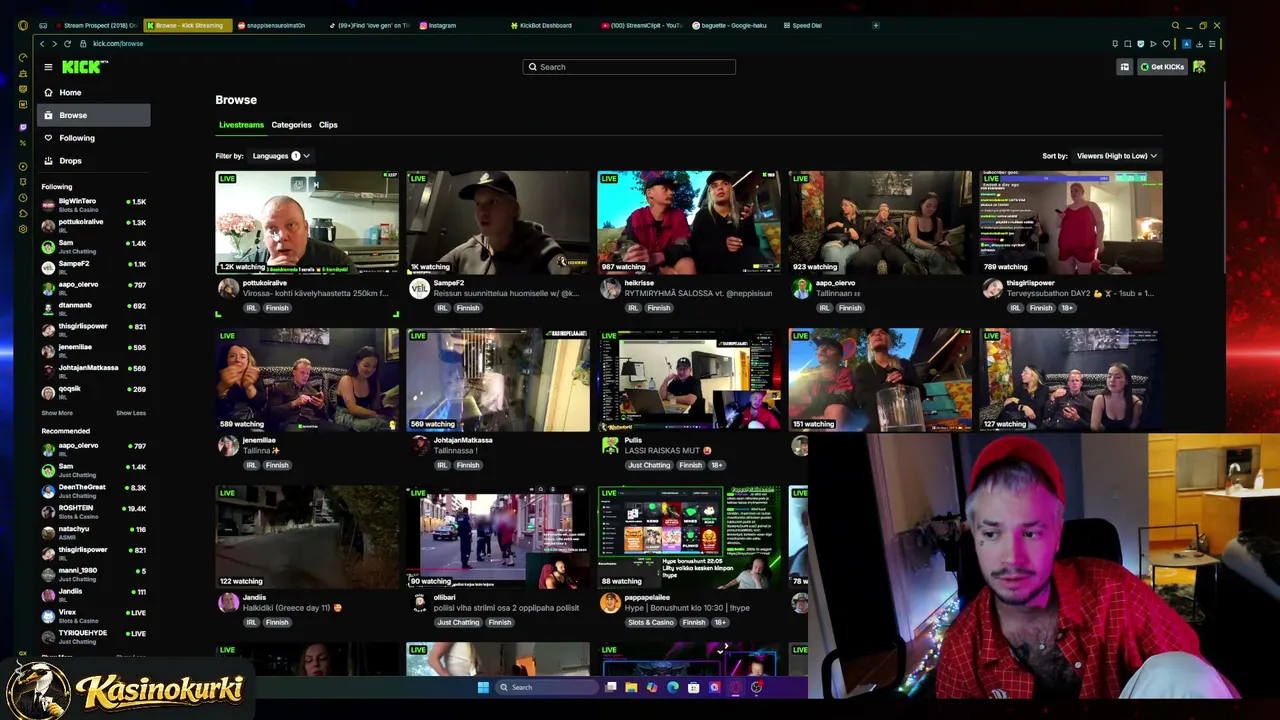This screenshot has width=1280, height=720.
Task: Click Show Less under Following list
Action: (131, 413)
